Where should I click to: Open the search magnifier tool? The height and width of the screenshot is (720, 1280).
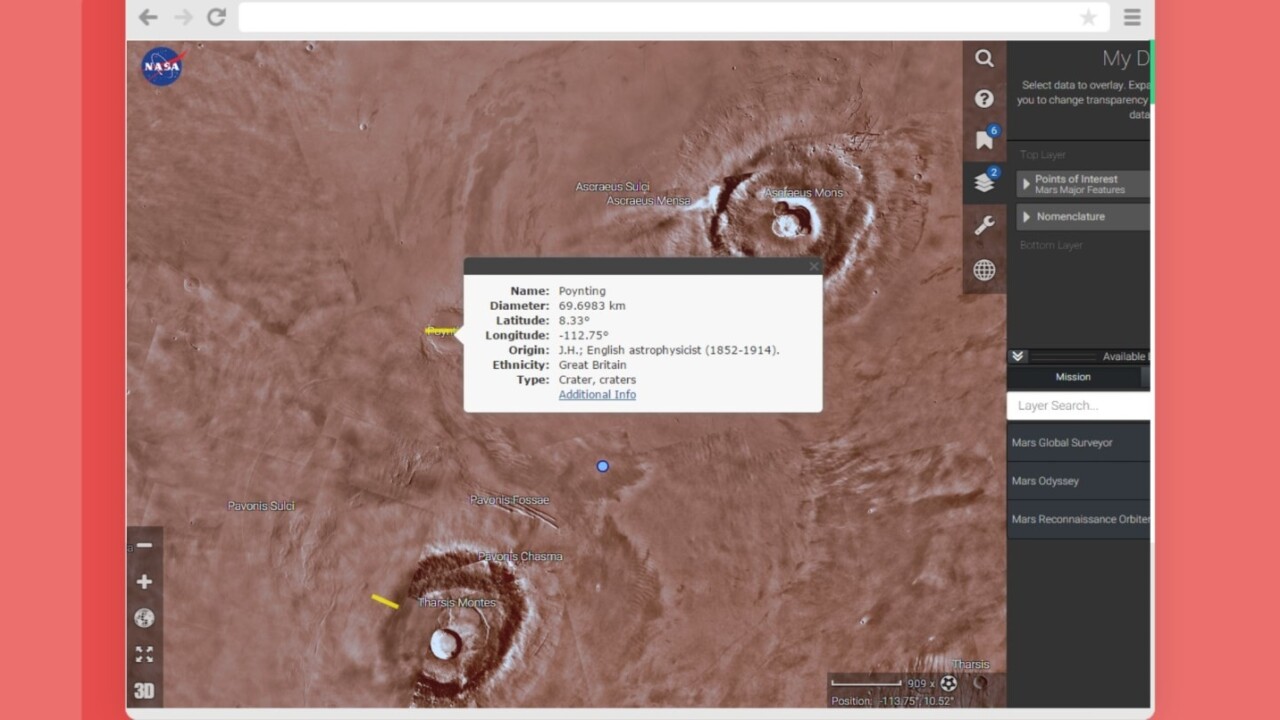(x=984, y=59)
